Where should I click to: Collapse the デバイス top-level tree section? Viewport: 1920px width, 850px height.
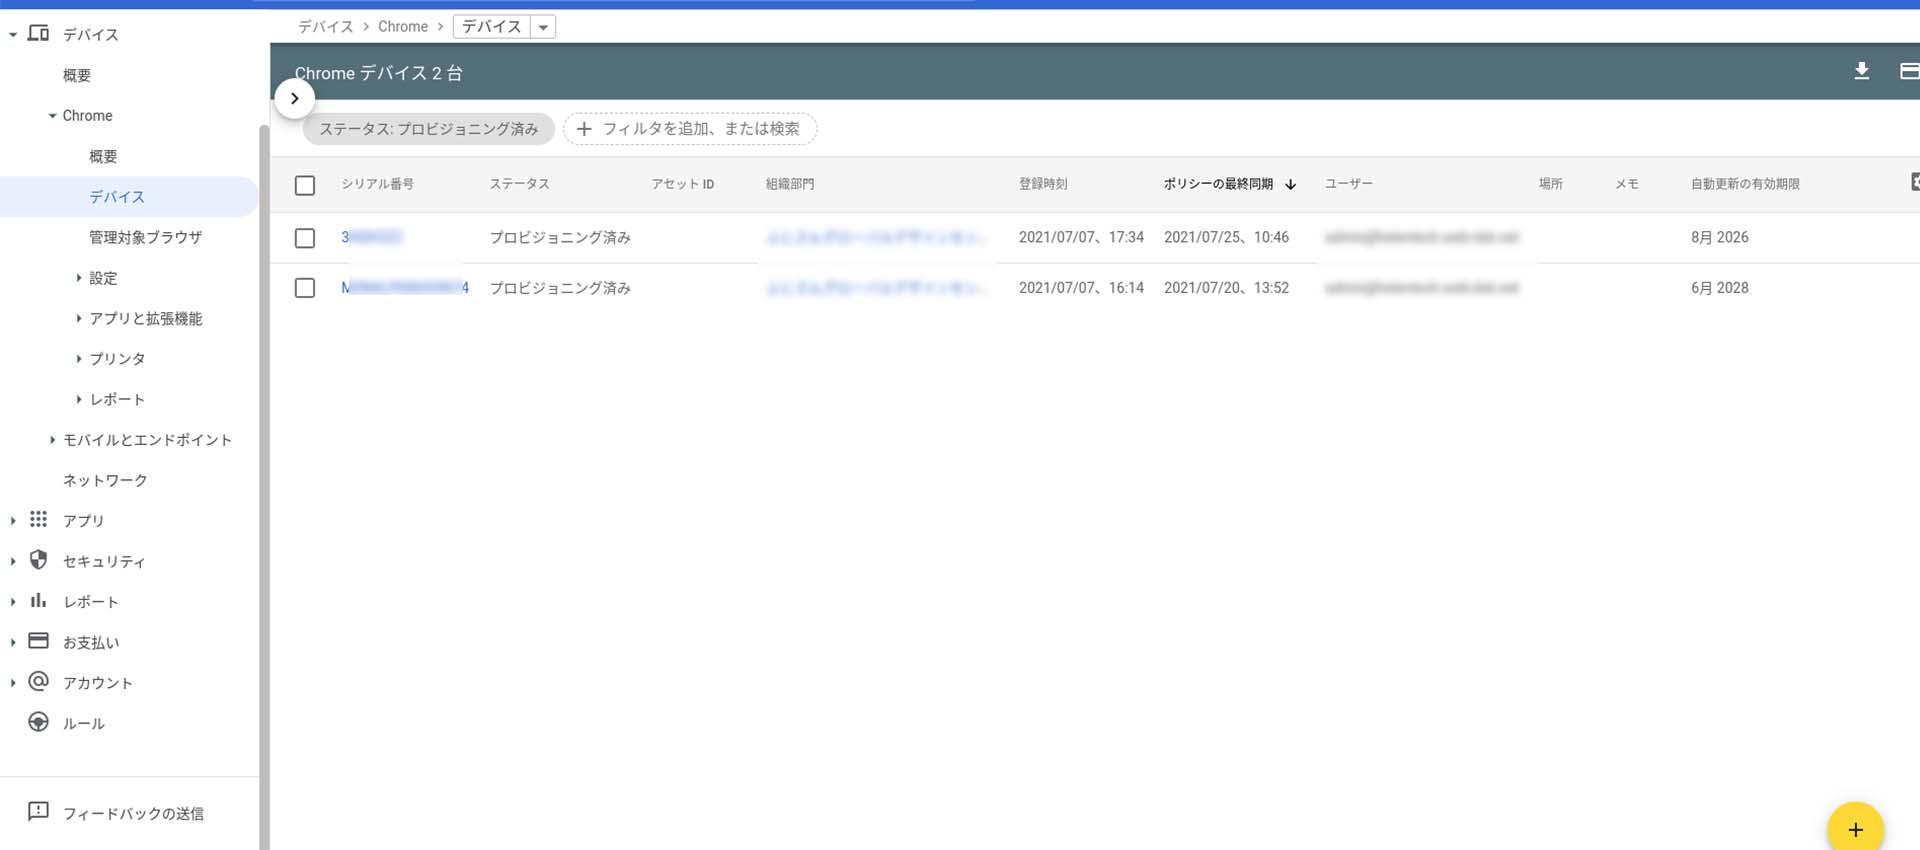[x=13, y=35]
